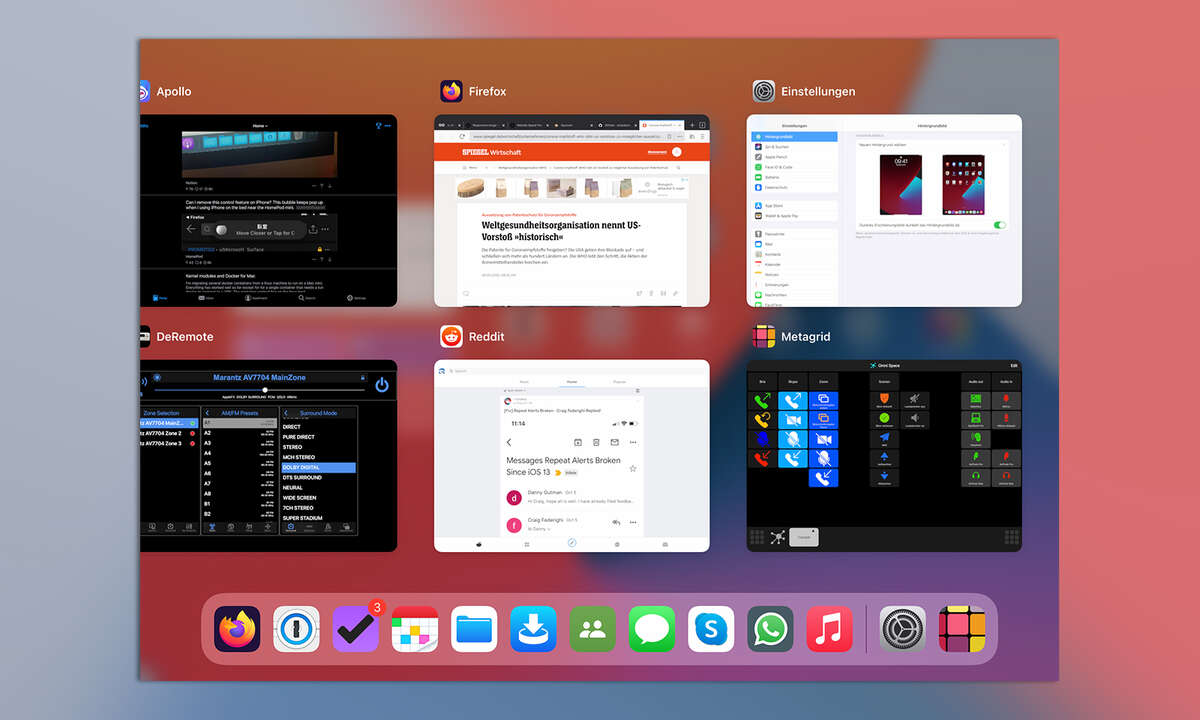Tap the green phone button in the Metagrid card

tap(762, 401)
